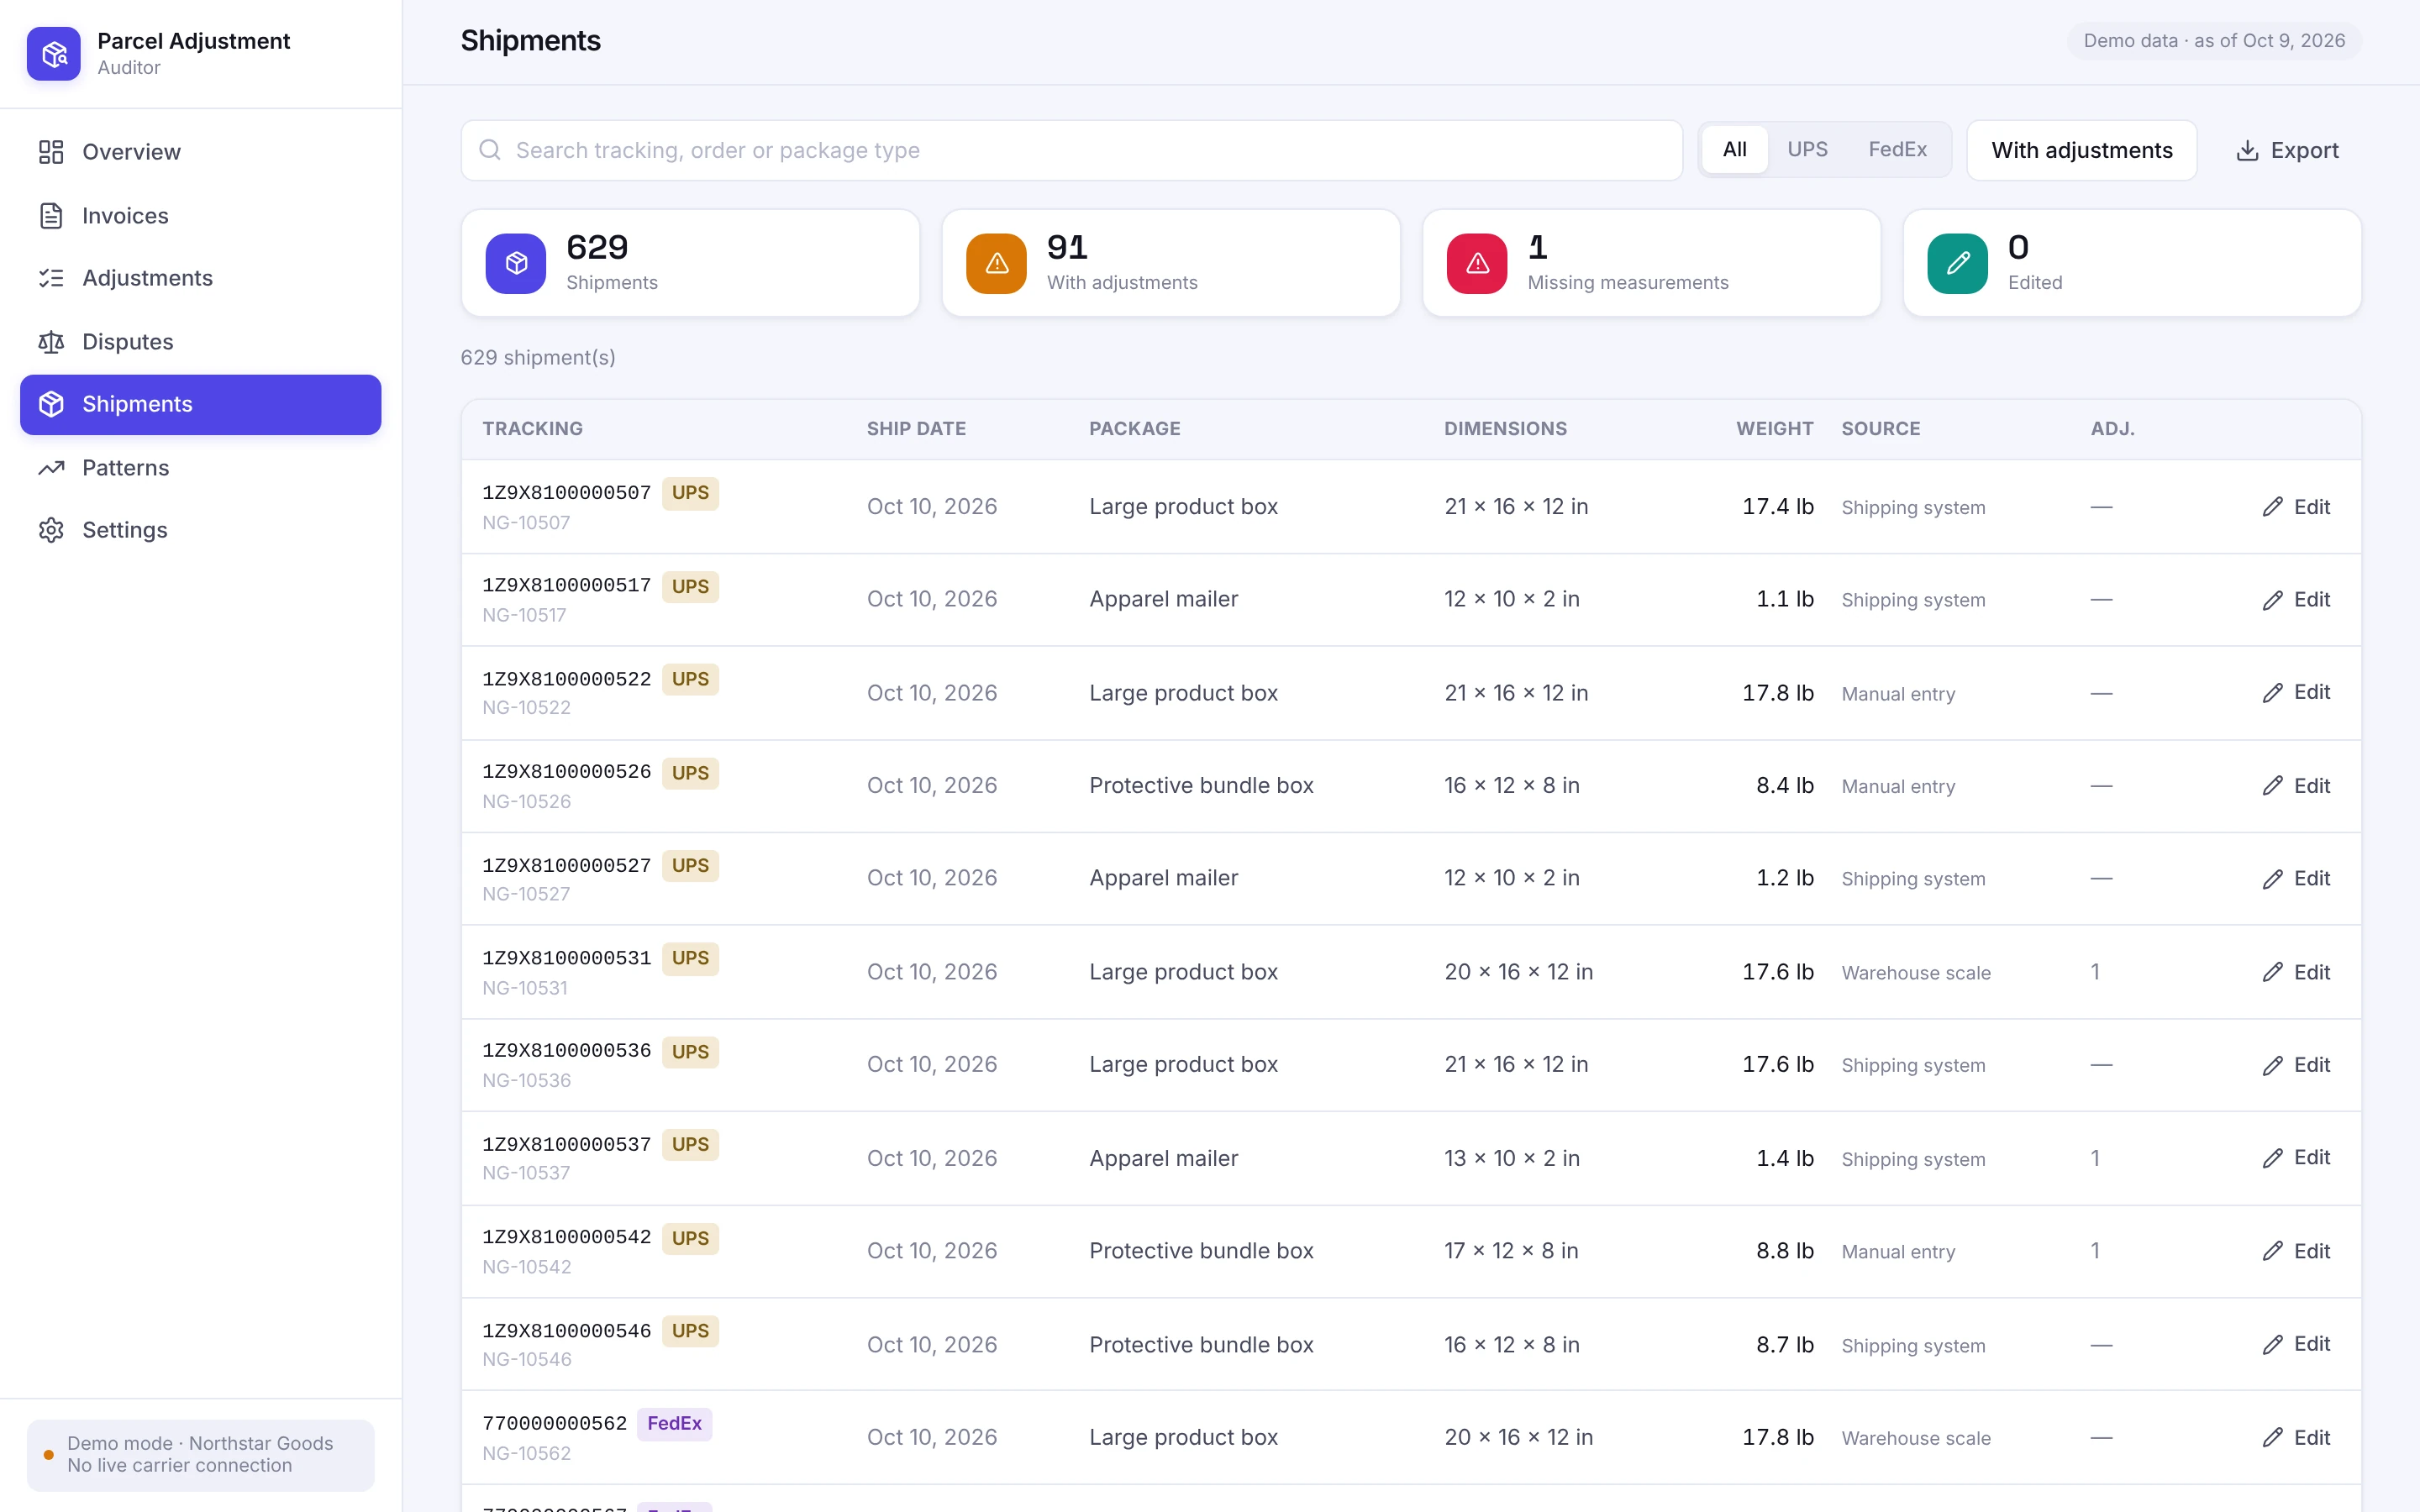Click pencil icon for FedEx order NG-10562
This screenshot has width=2420, height=1512.
pyautogui.click(x=2272, y=1437)
